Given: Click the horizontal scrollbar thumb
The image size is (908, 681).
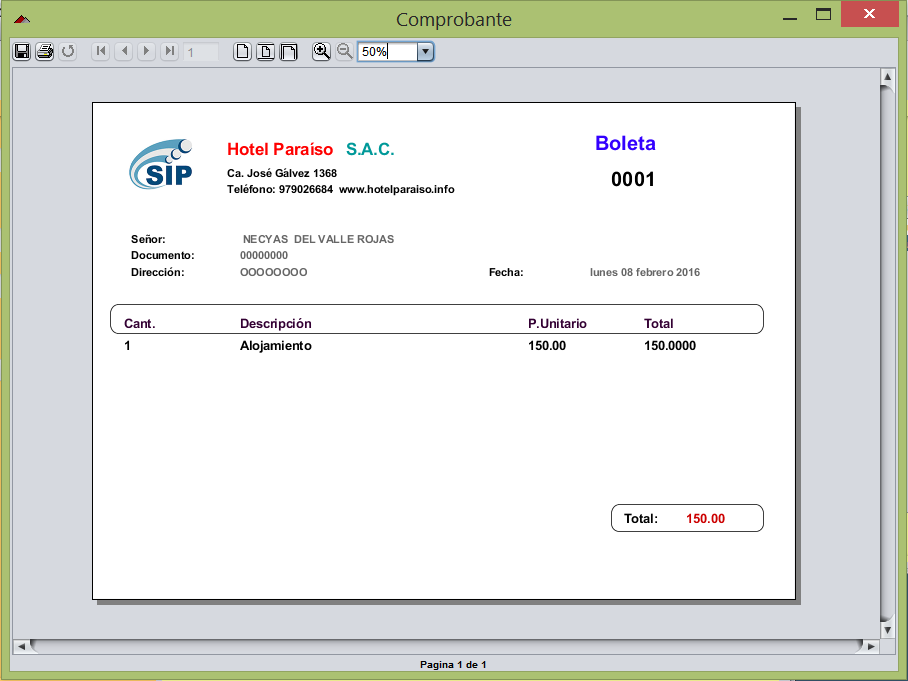Looking at the screenshot, I should [446, 646].
